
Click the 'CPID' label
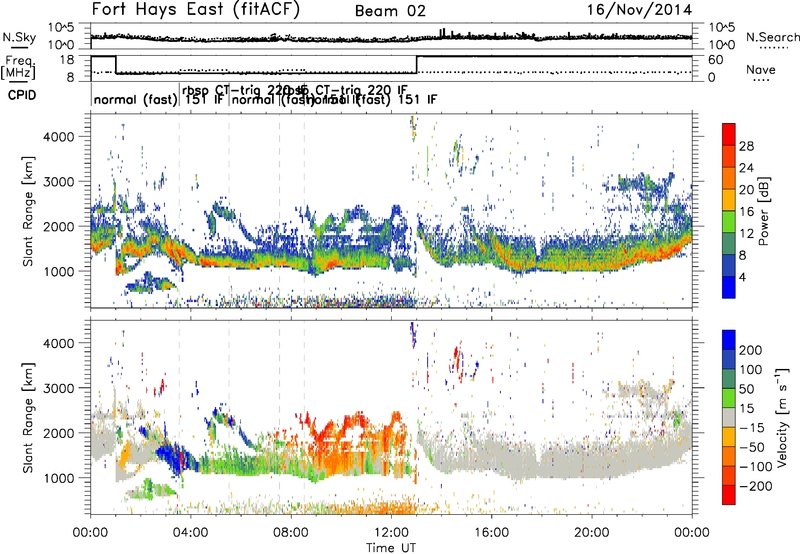click(22, 95)
